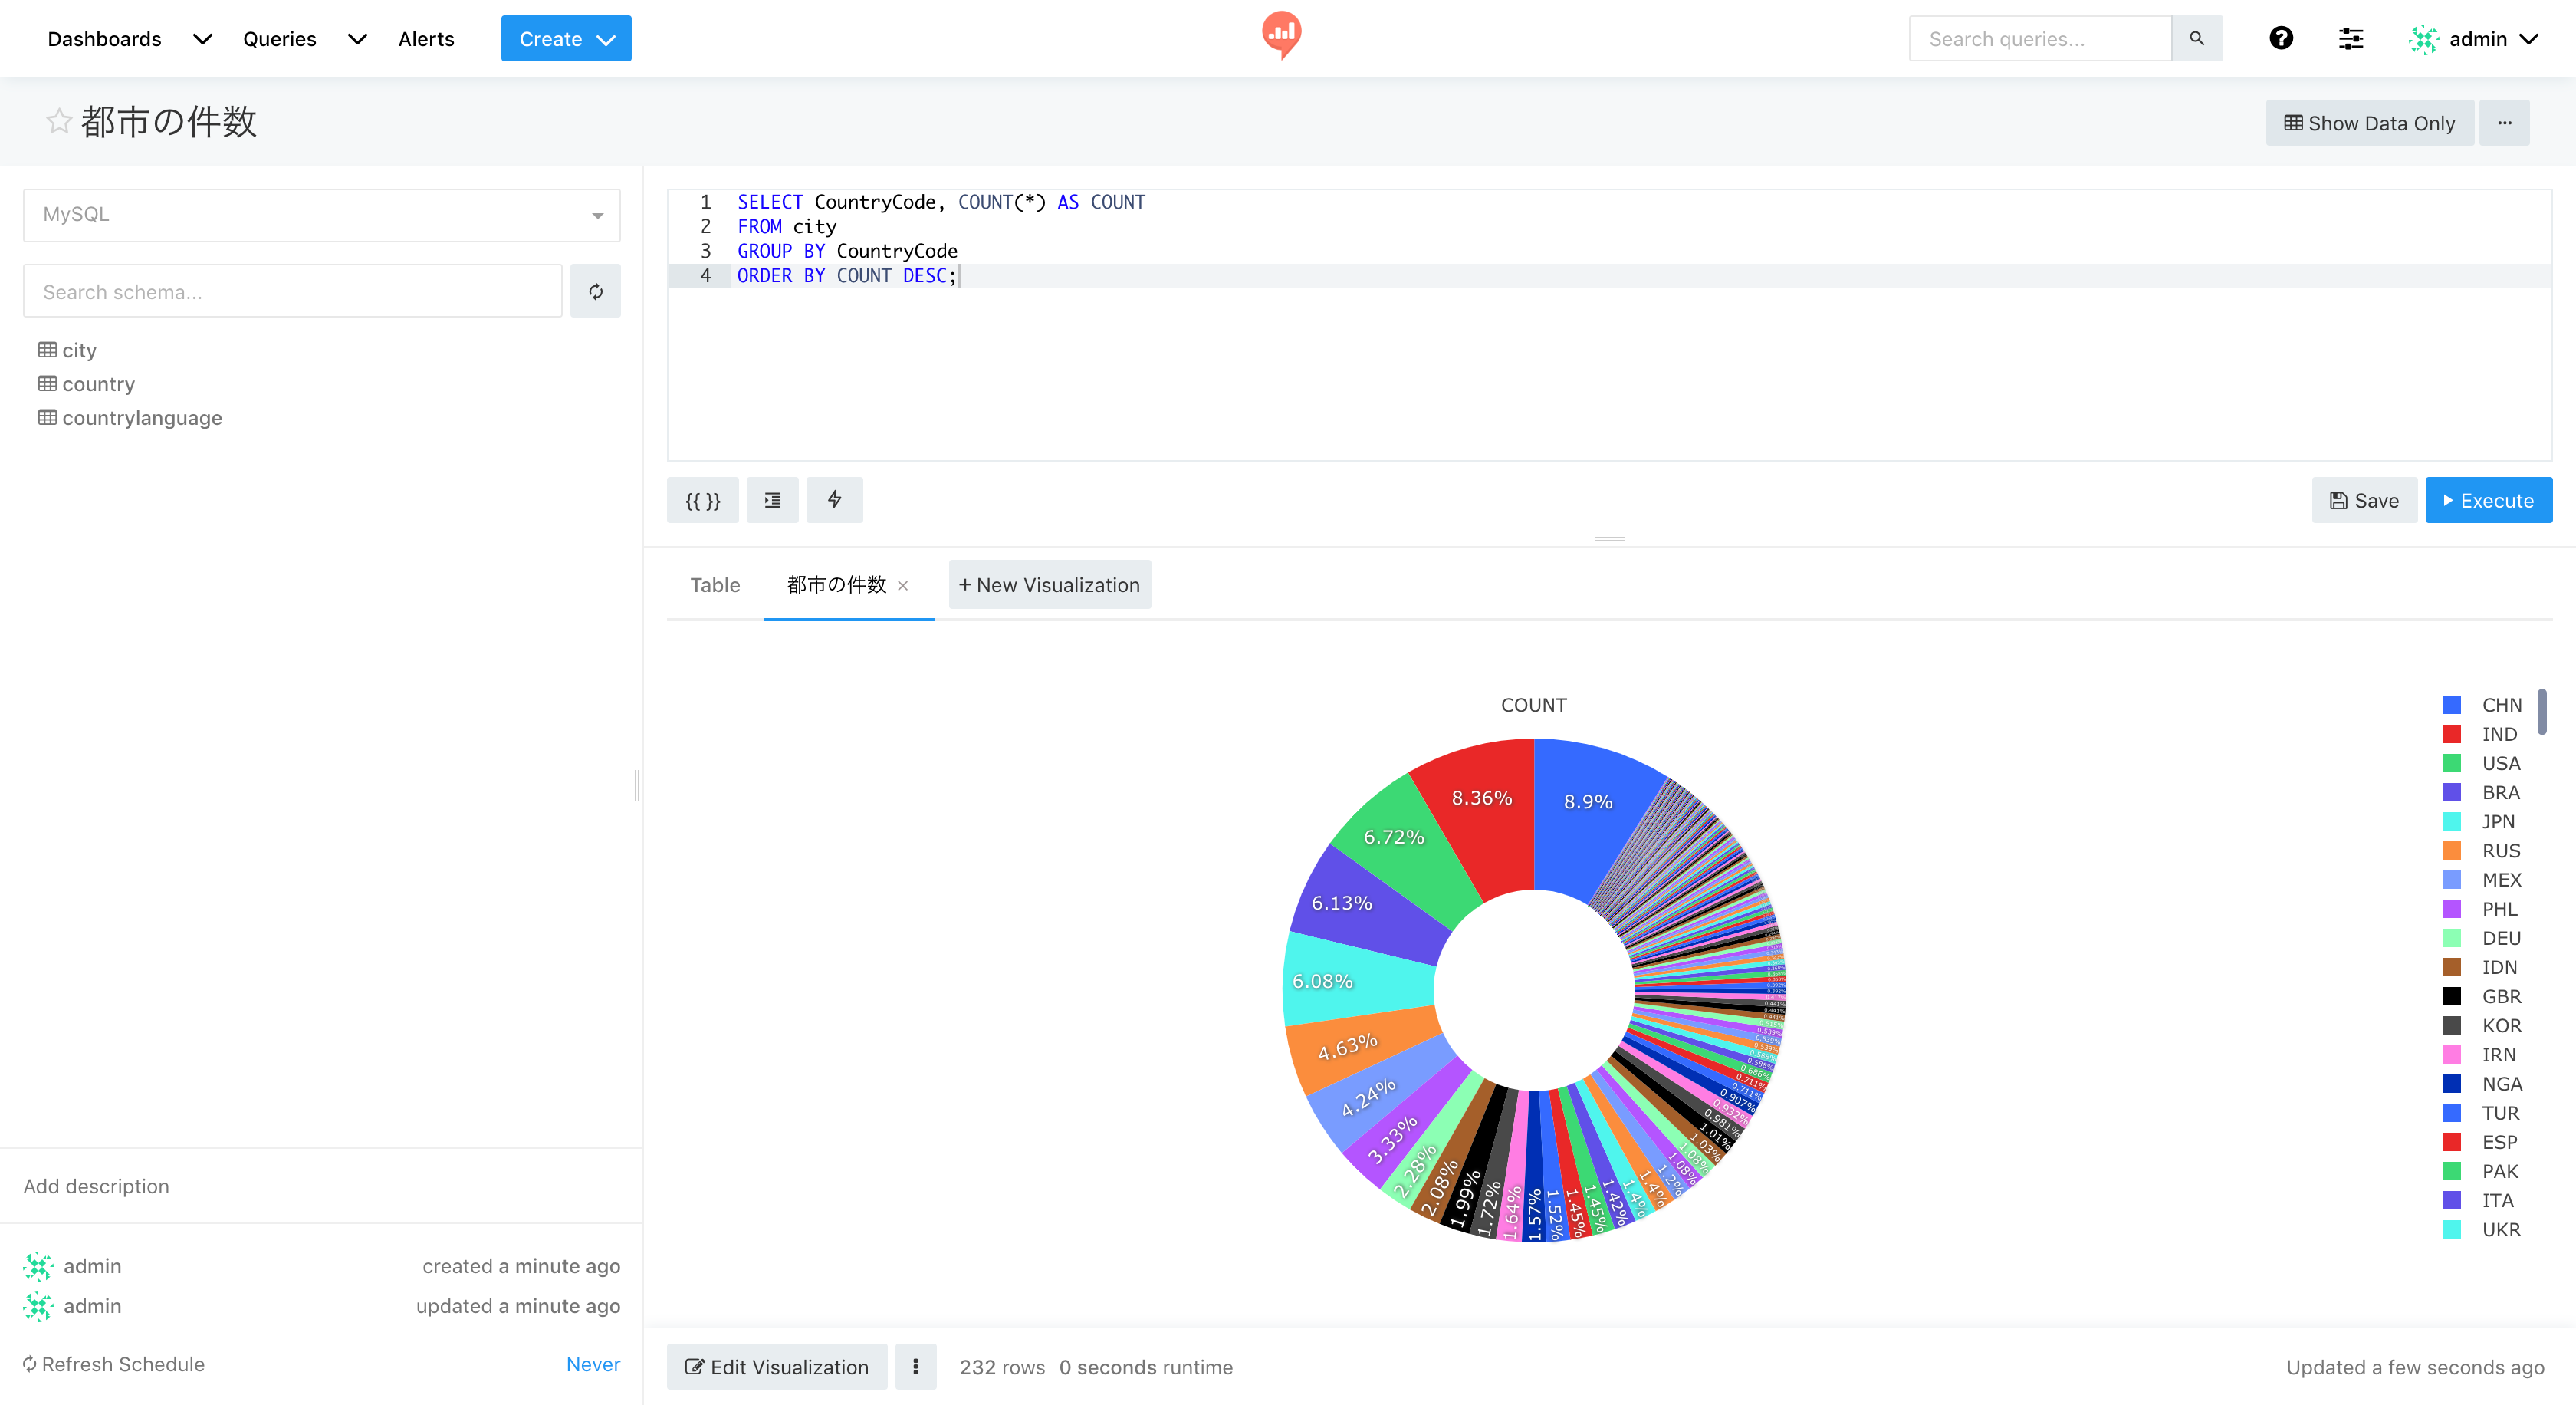The image size is (2576, 1405).
Task: Format the query with the indent icon
Action: [x=772, y=500]
